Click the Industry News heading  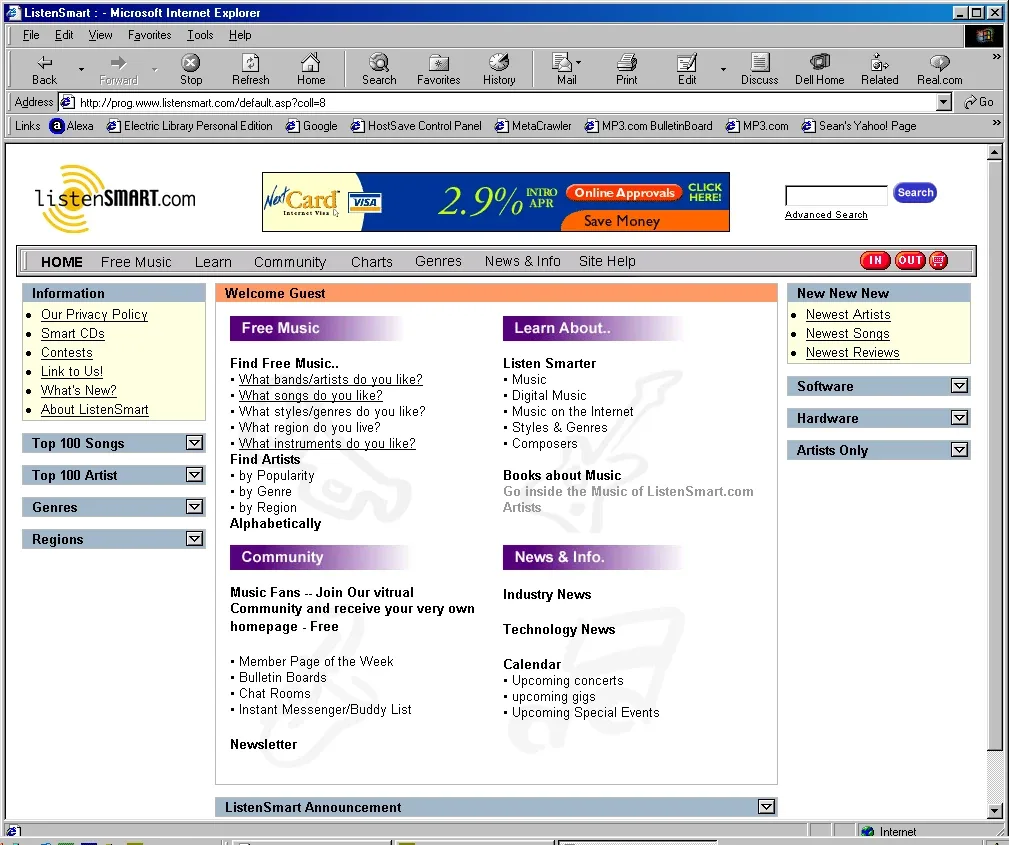(x=547, y=595)
